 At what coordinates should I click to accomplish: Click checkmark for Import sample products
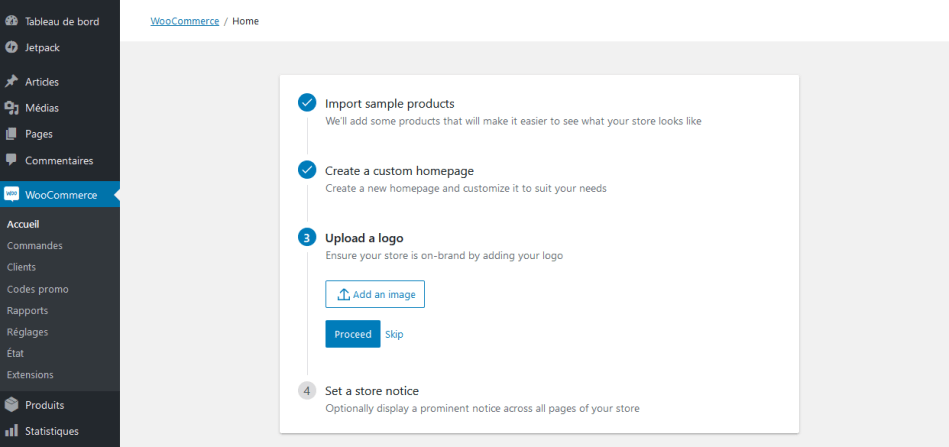coord(307,103)
